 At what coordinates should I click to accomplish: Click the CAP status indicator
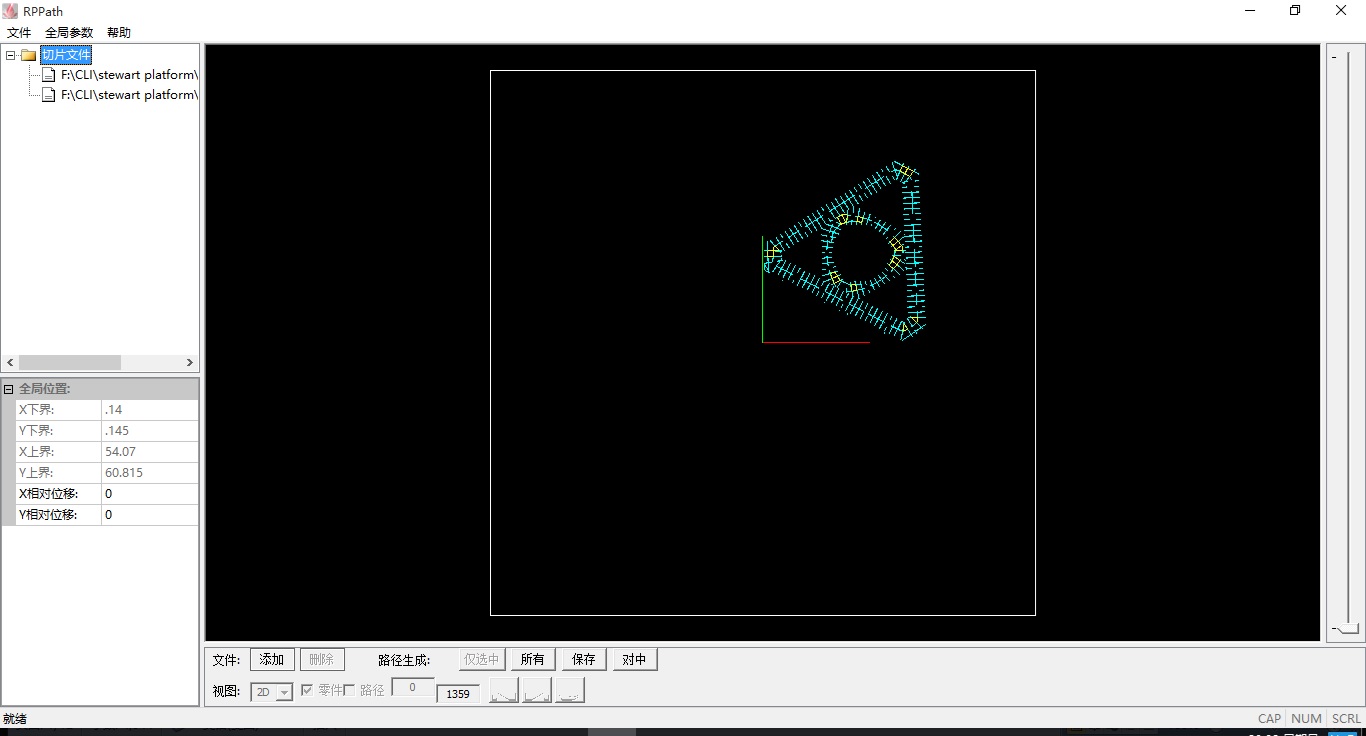click(1269, 718)
